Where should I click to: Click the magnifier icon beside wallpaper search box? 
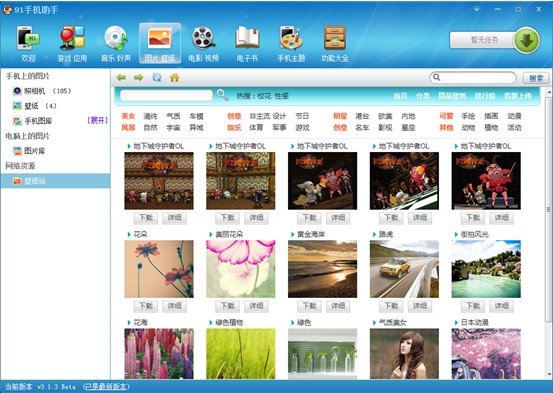pyautogui.click(x=222, y=95)
